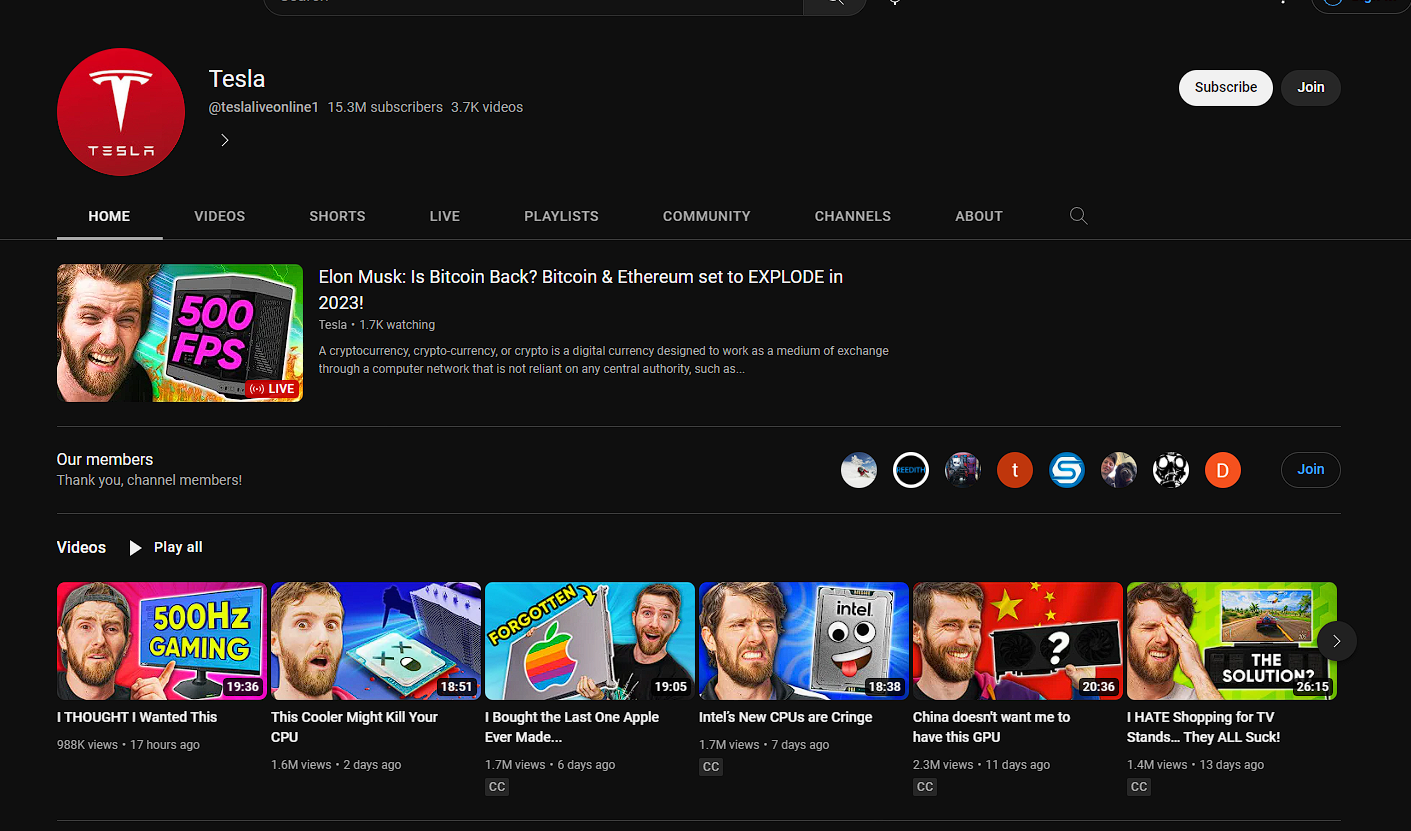
Task: Click the CC badge under Intel's CPUs video
Action: 711,767
